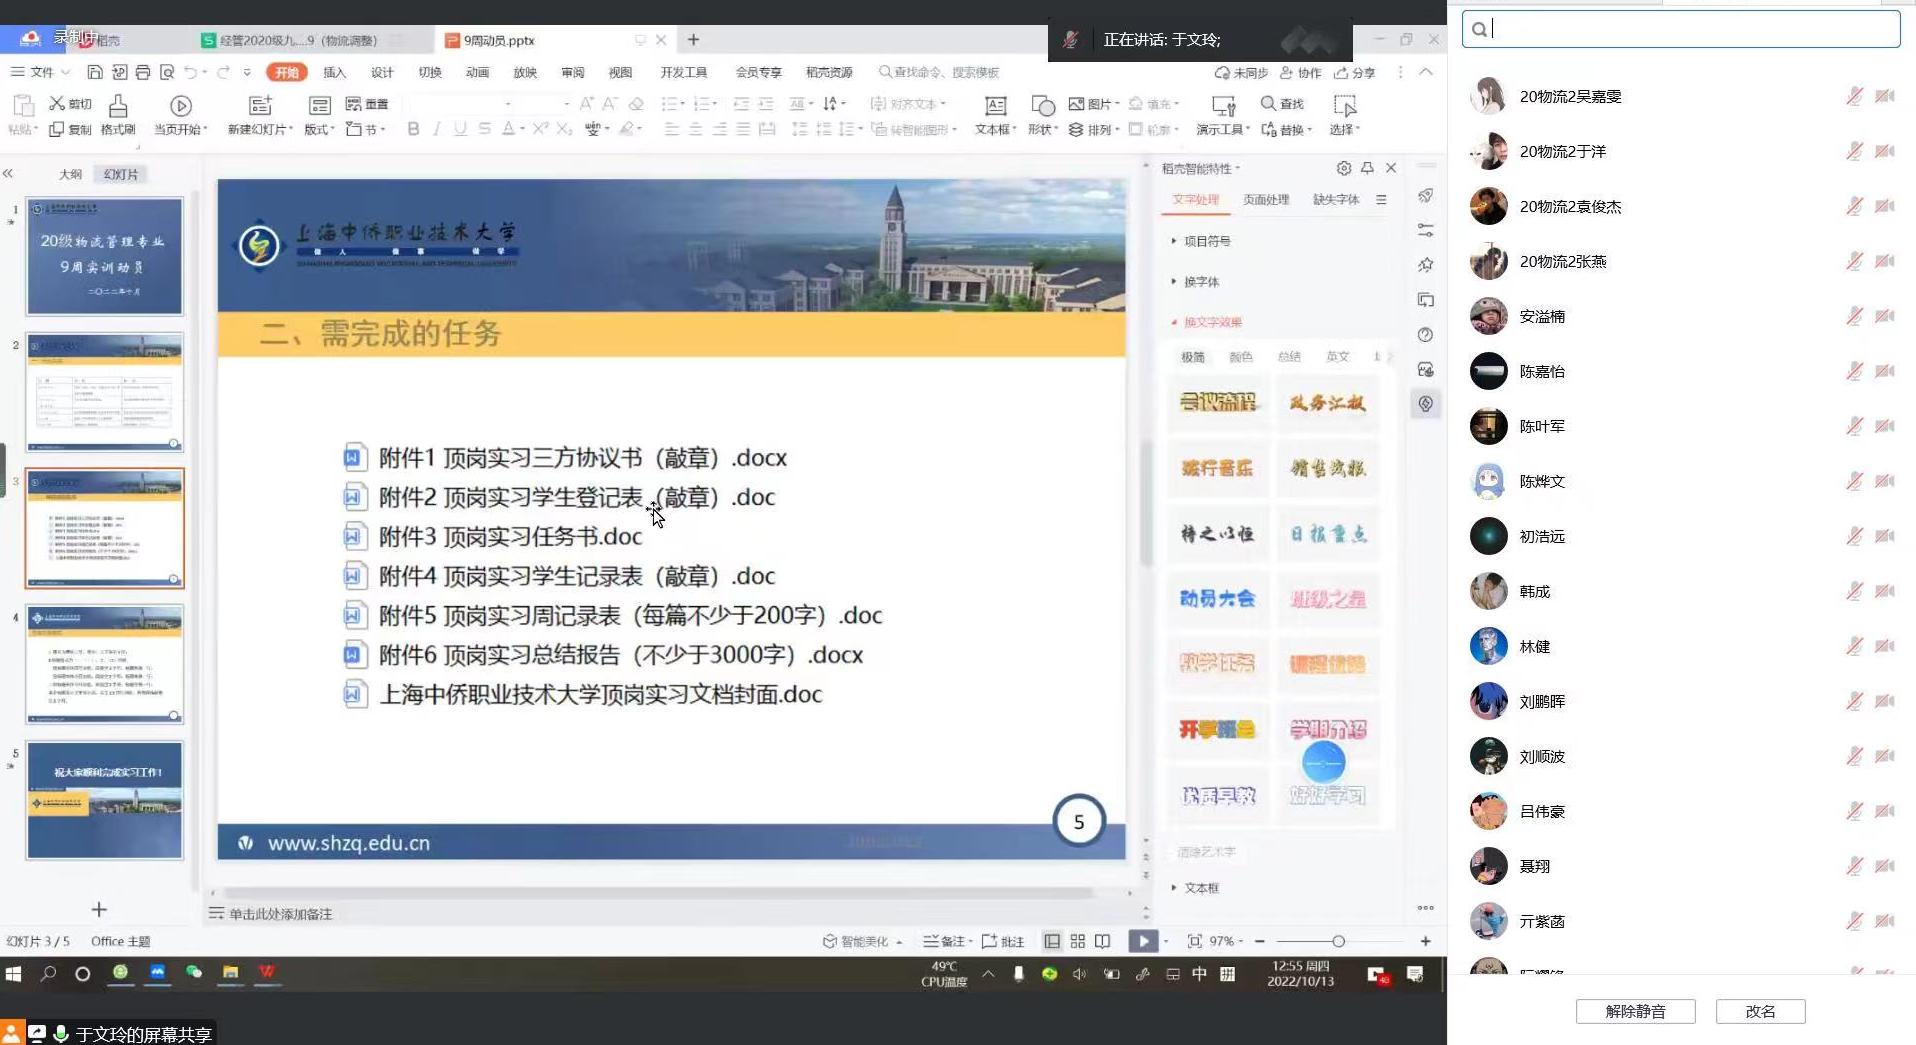Select slide 4 thumbnail in slide panel
The width and height of the screenshot is (1916, 1045).
tap(105, 664)
